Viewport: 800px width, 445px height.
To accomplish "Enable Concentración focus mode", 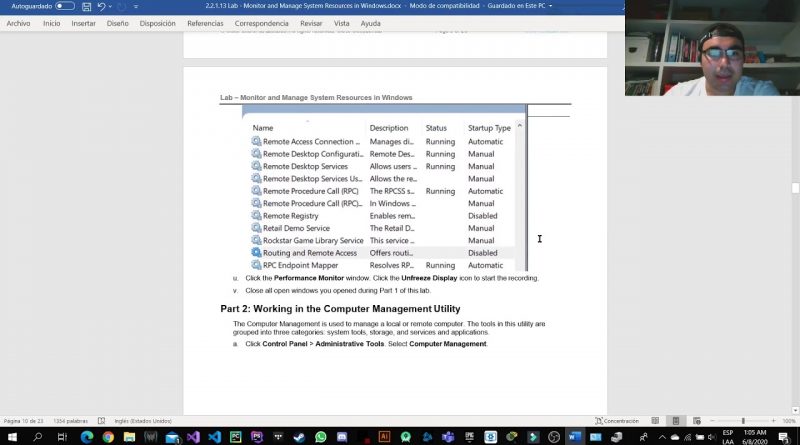I will pyautogui.click(x=617, y=421).
